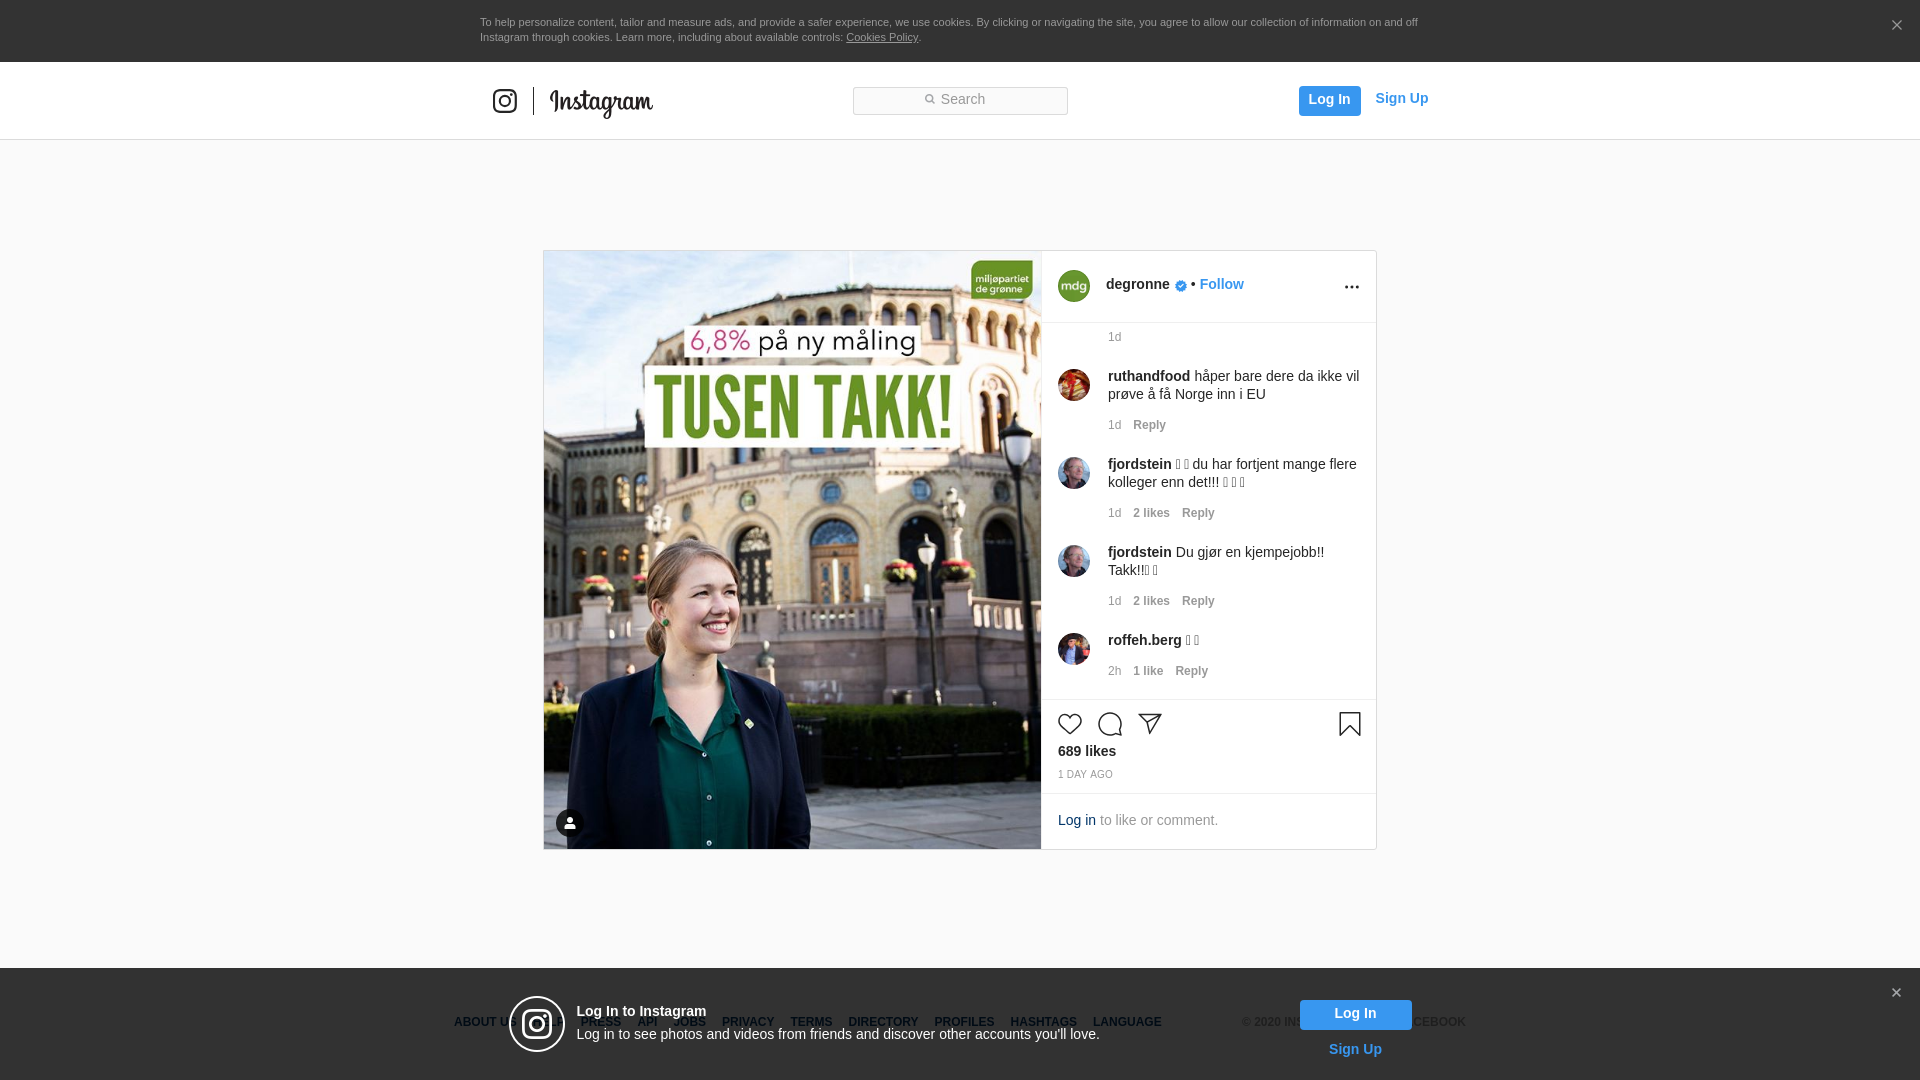Click the share paper plane icon
The image size is (1920, 1080).
1150,723
